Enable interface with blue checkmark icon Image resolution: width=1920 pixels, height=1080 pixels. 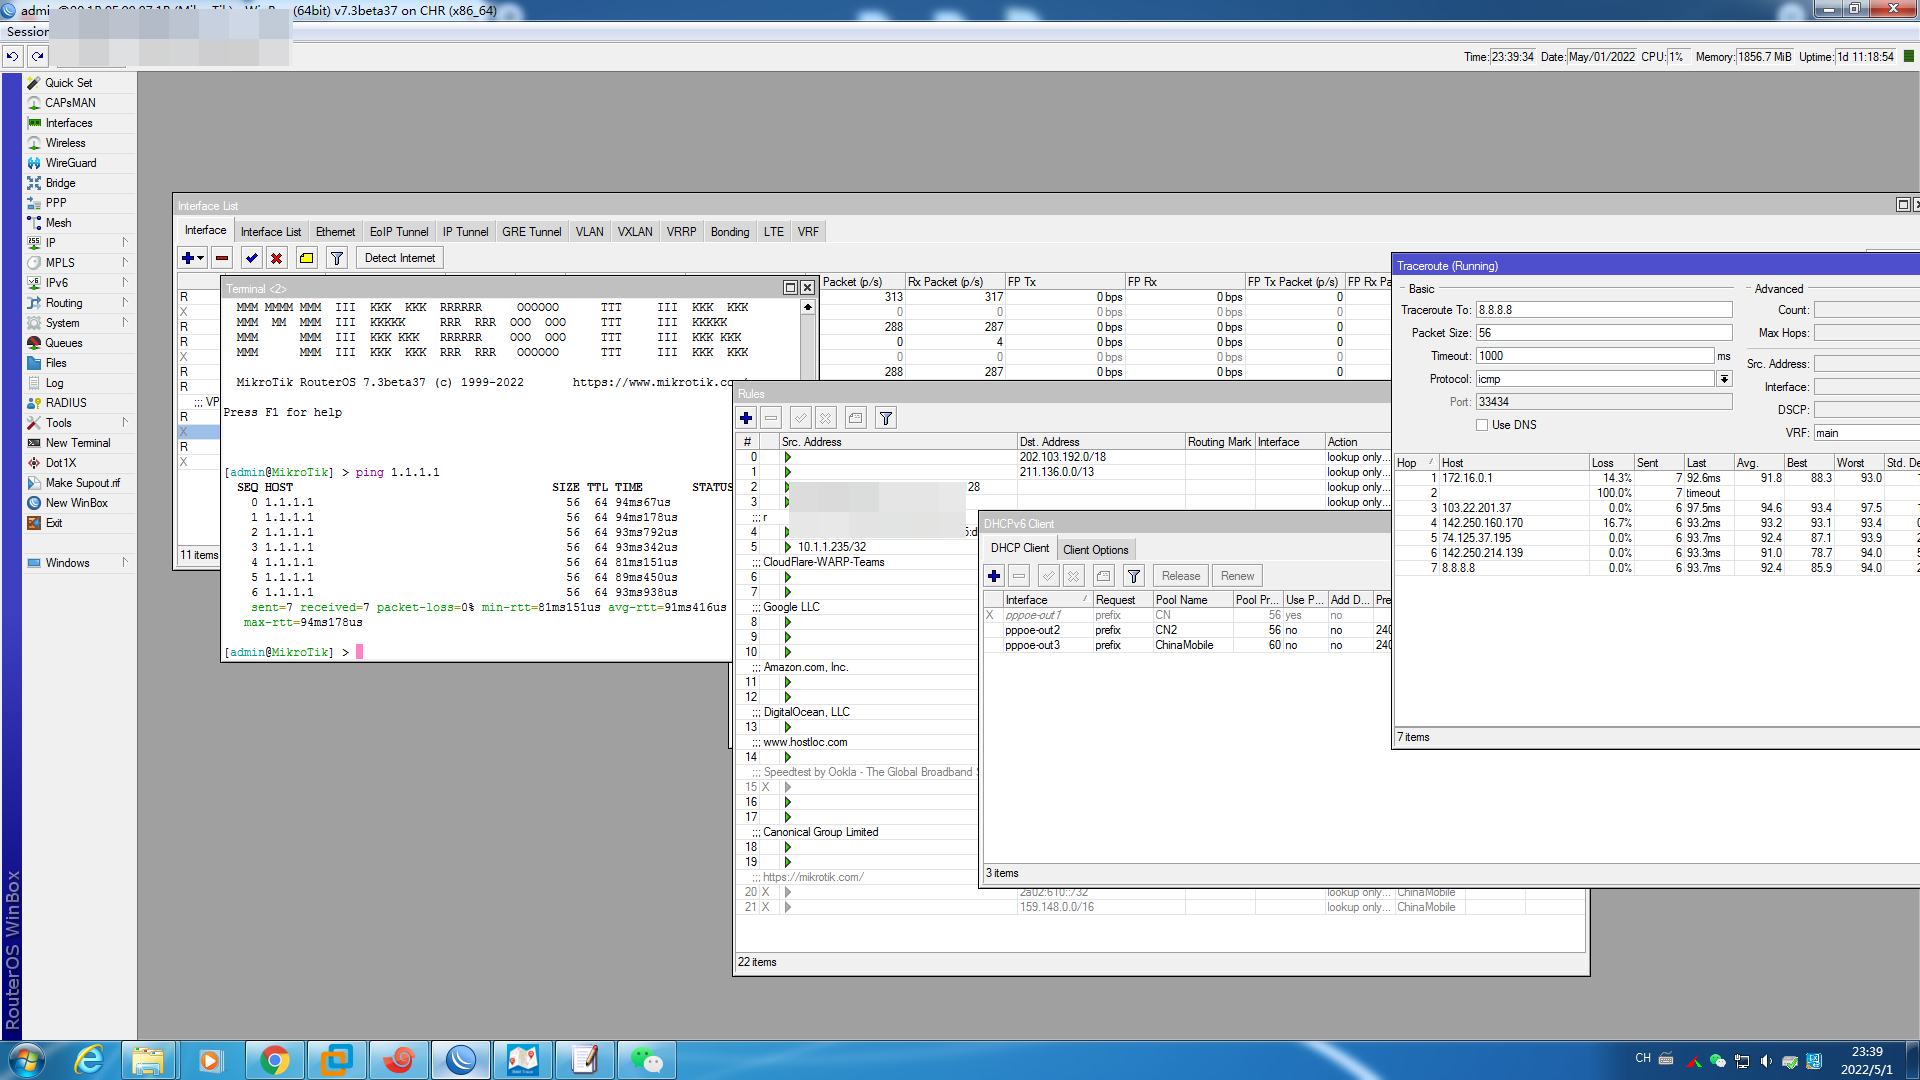click(252, 258)
